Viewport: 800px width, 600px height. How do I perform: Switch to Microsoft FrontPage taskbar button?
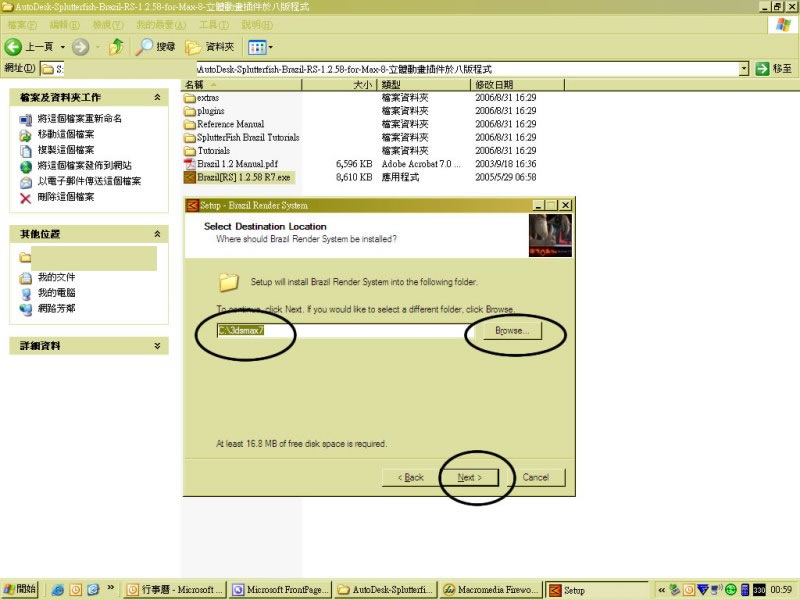pos(280,590)
